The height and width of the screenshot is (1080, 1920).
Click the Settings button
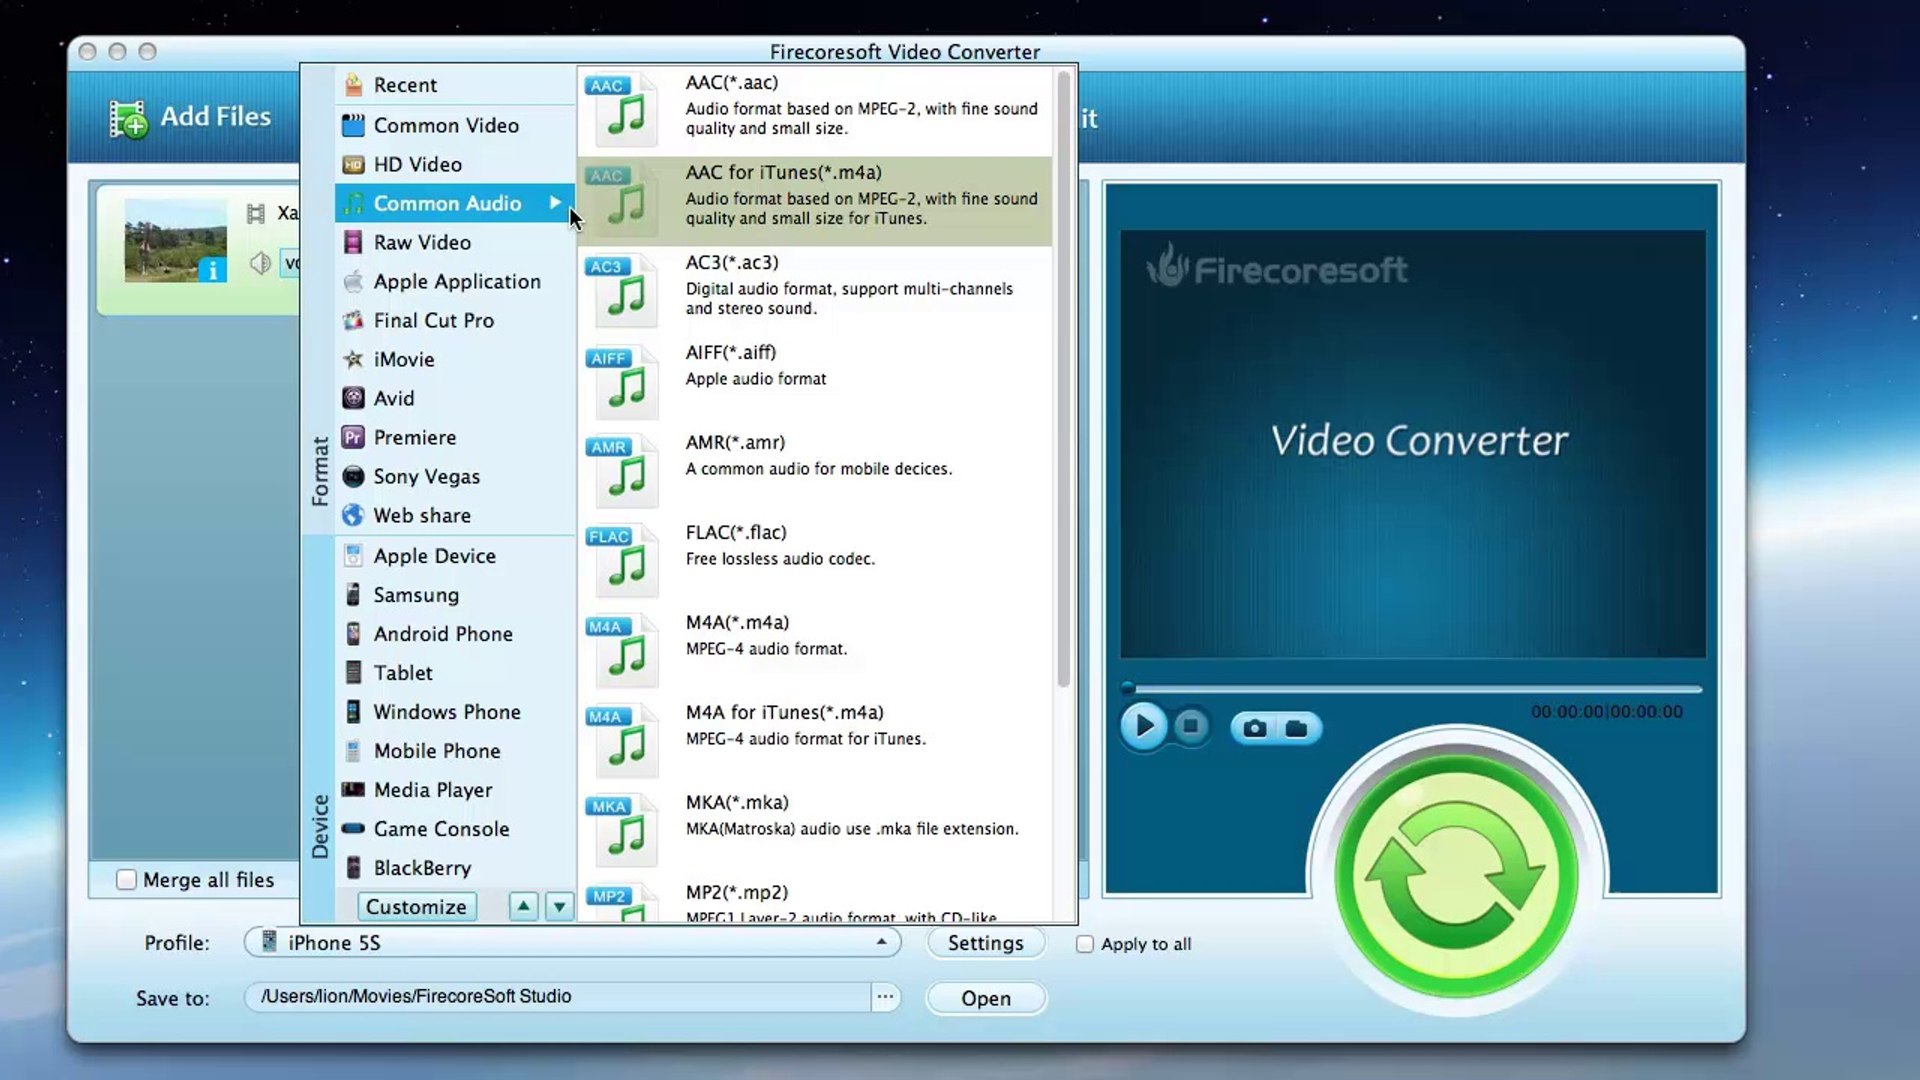tap(985, 943)
